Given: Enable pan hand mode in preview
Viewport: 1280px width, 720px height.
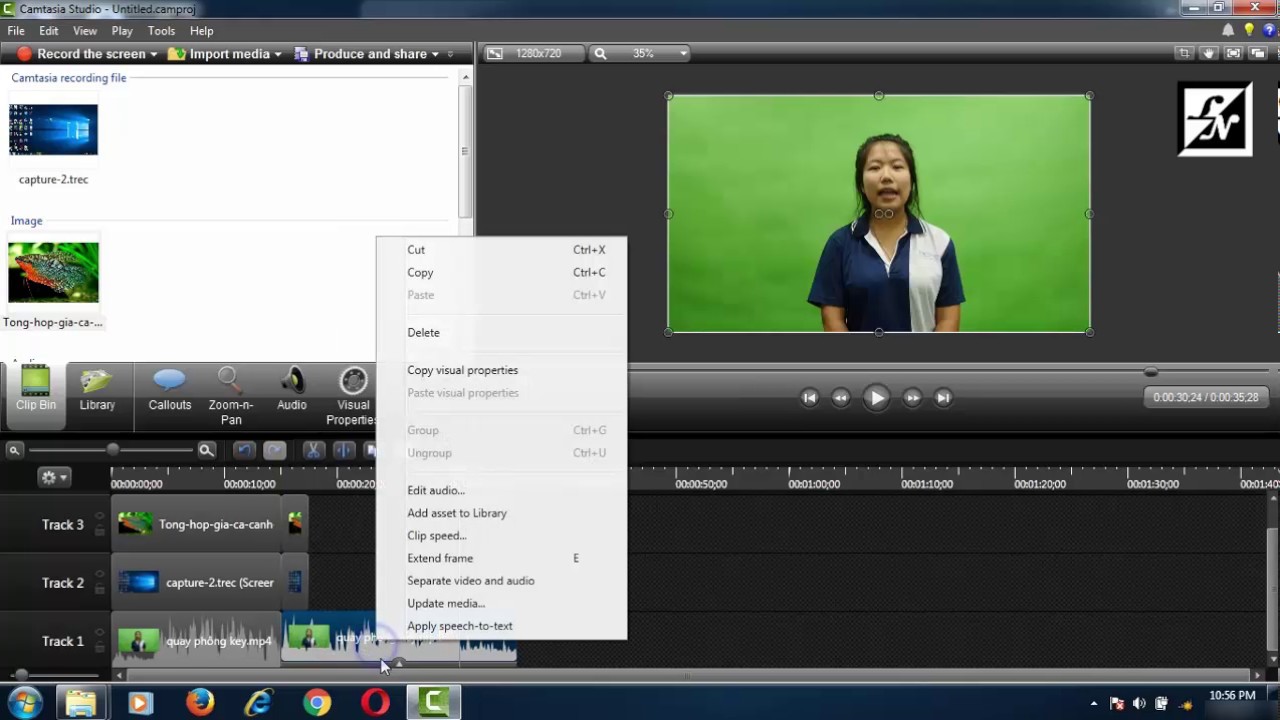Looking at the screenshot, I should click(x=1209, y=54).
